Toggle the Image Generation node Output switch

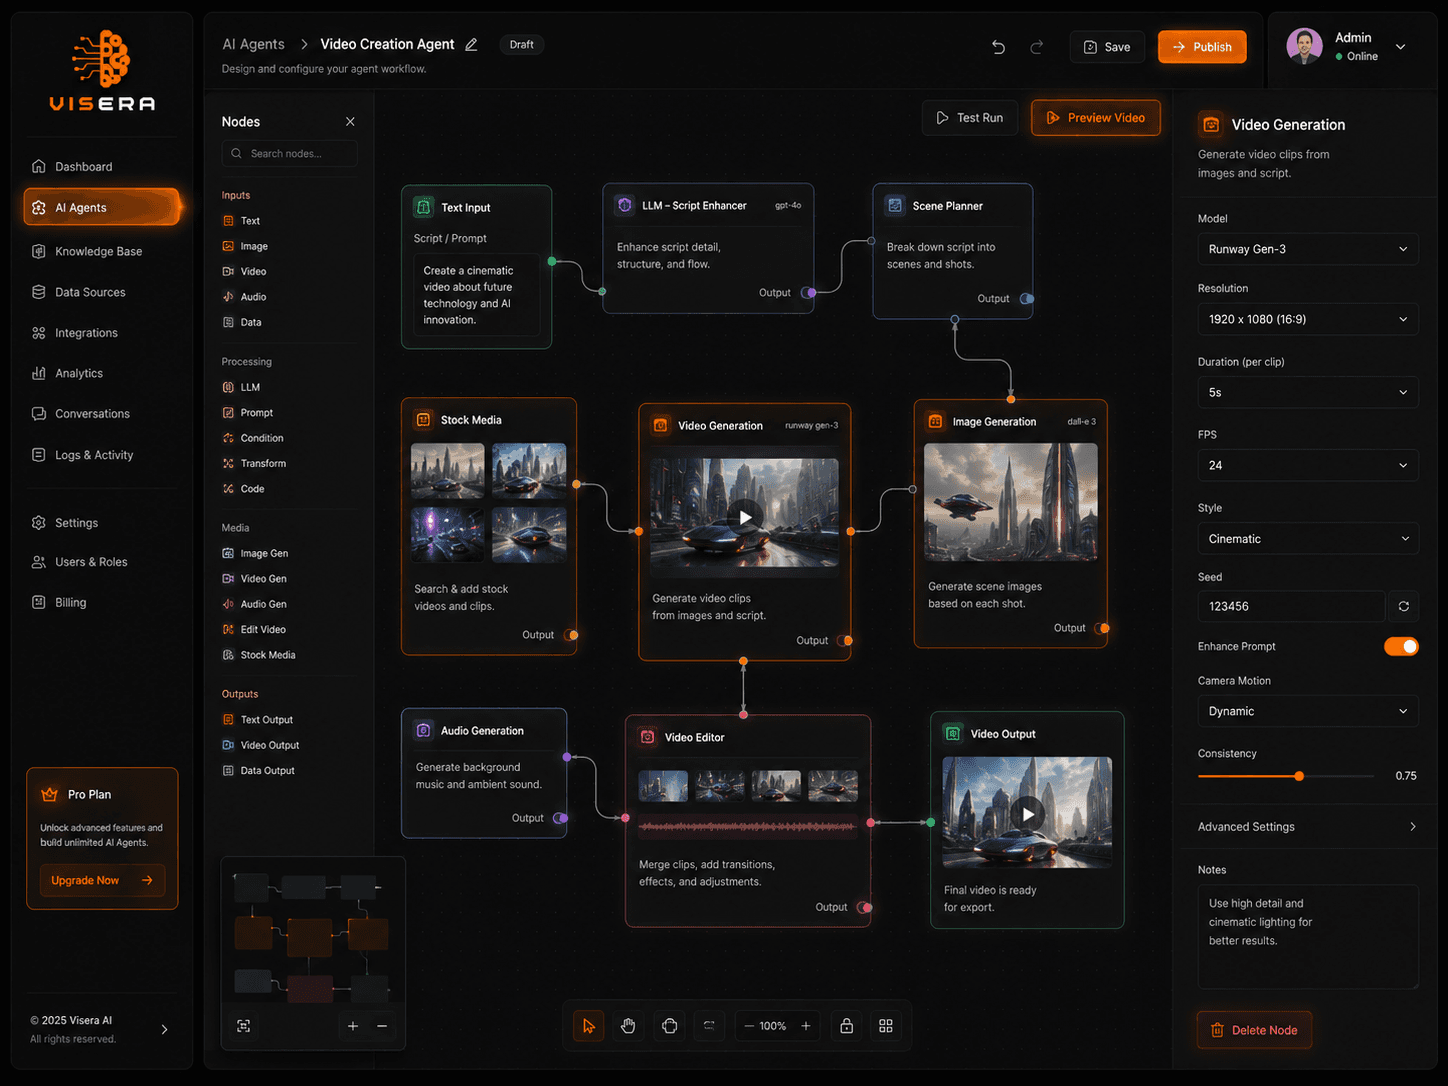1102,628
